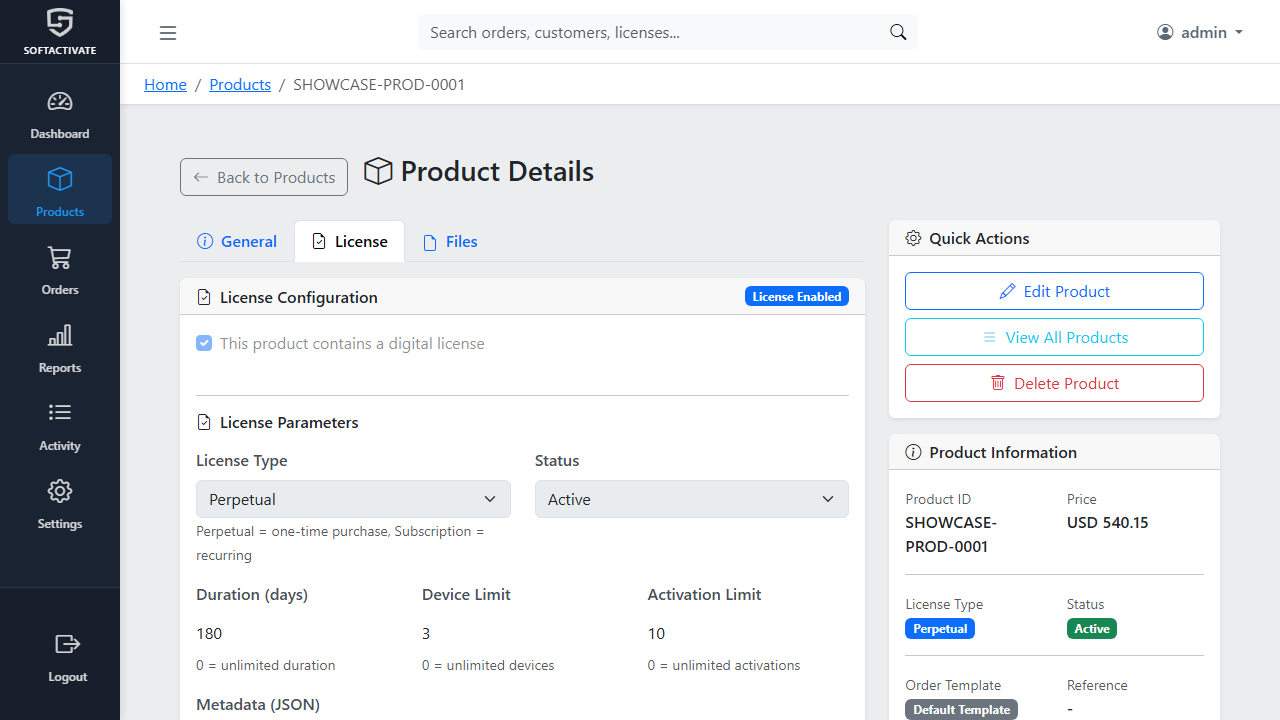
Task: Open Orders via the cart icon
Action: pos(60,258)
